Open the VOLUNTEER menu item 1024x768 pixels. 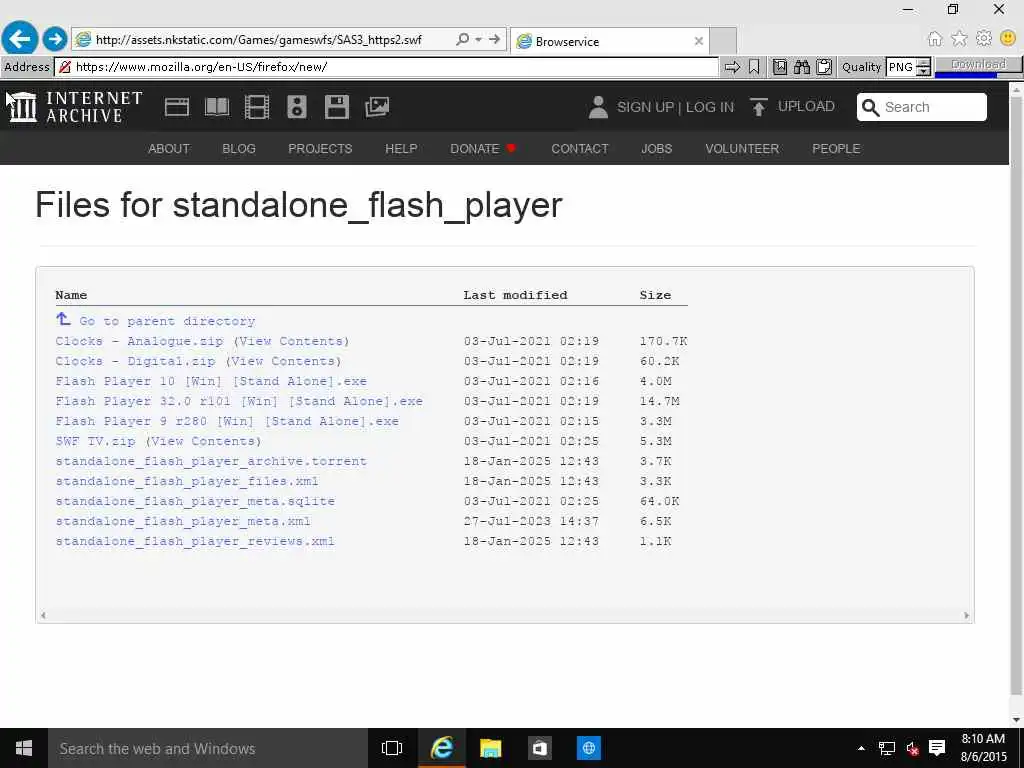coord(742,149)
